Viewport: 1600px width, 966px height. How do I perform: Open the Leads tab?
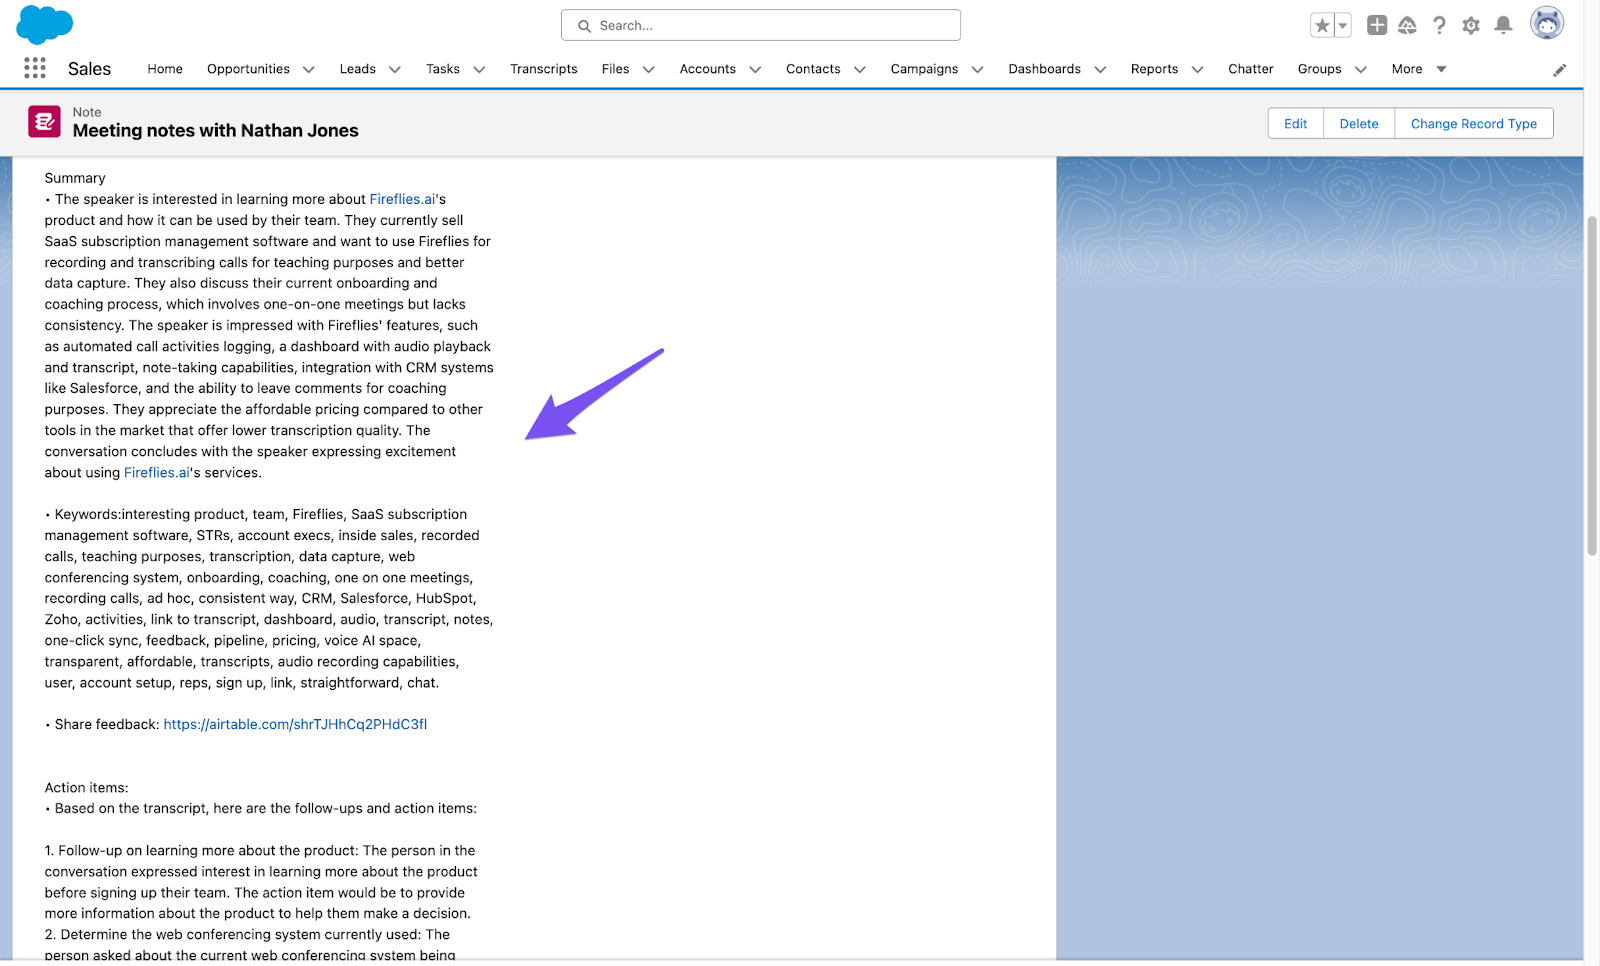point(357,69)
